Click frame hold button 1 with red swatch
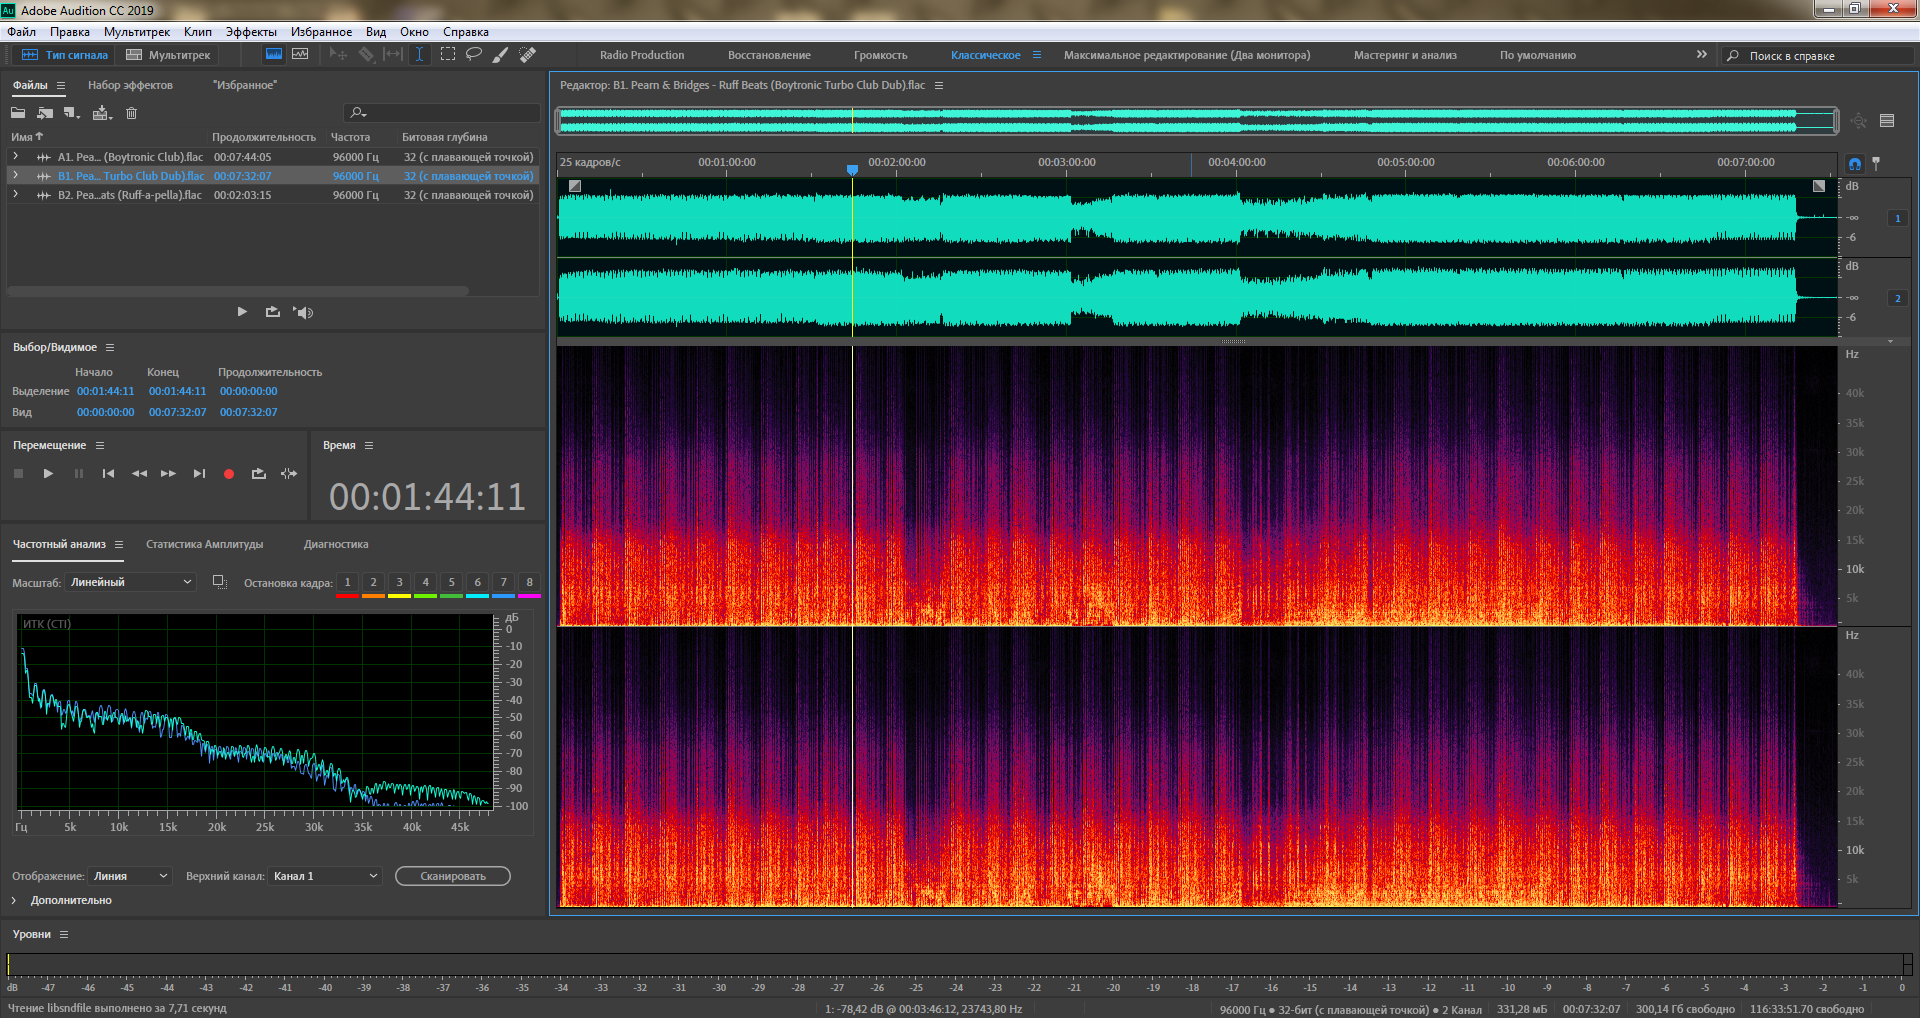1920x1018 pixels. [347, 582]
